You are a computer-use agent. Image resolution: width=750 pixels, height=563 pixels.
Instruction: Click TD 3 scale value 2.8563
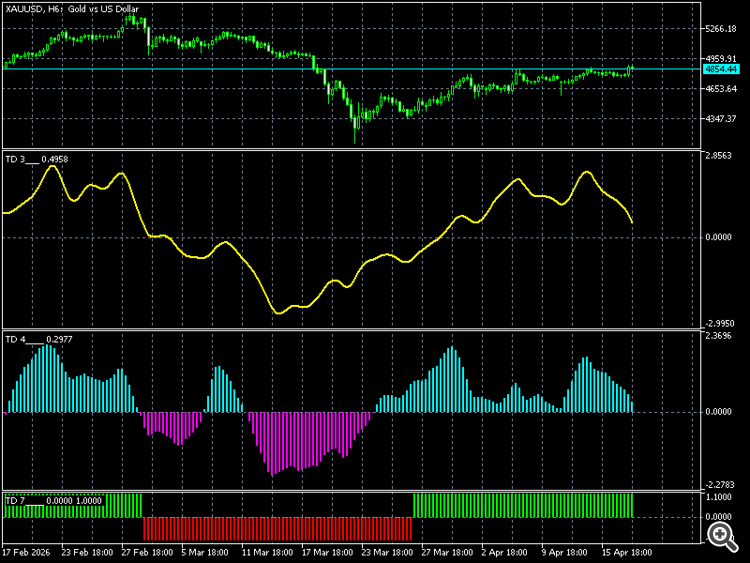pos(718,156)
